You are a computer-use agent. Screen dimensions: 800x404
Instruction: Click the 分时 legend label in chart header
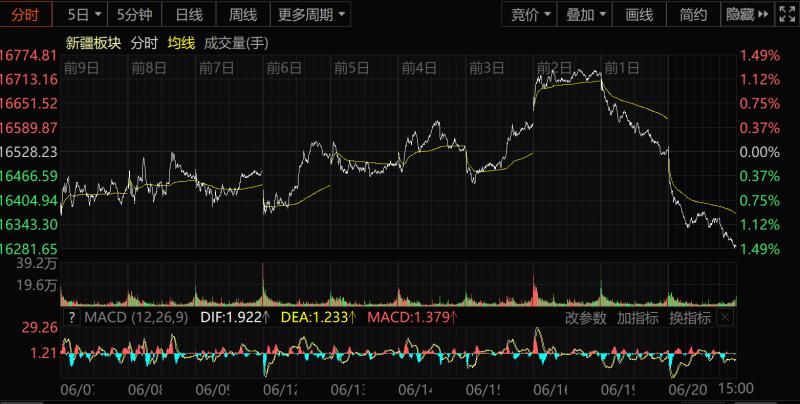[144, 43]
